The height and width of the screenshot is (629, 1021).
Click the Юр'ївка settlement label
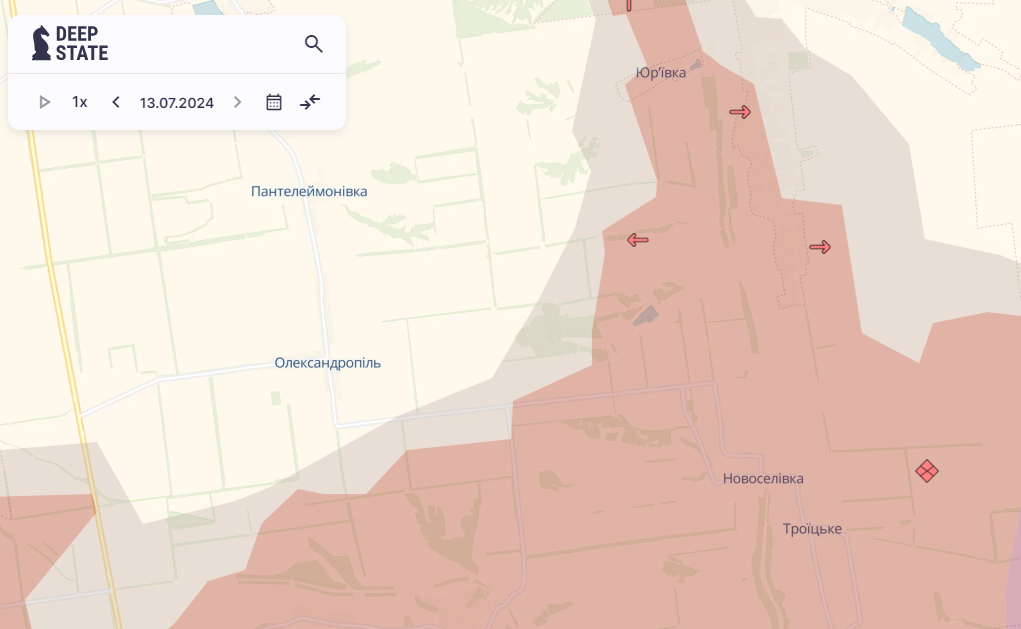[661, 72]
